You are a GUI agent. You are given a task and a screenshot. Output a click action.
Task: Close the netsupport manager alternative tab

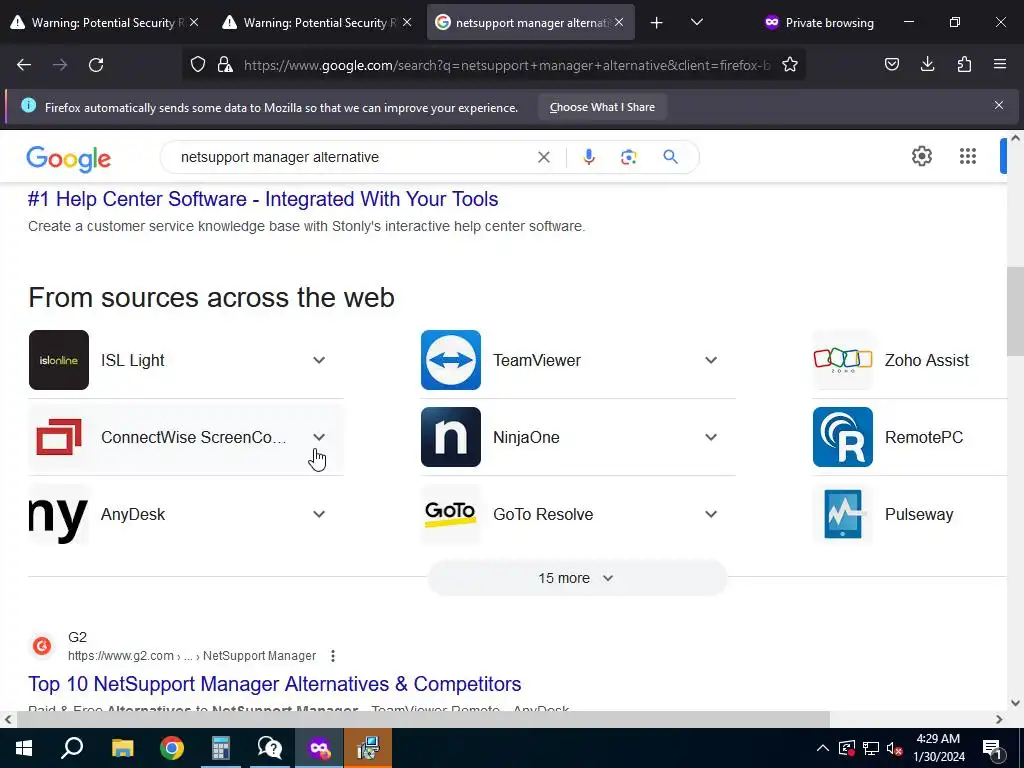click(619, 23)
